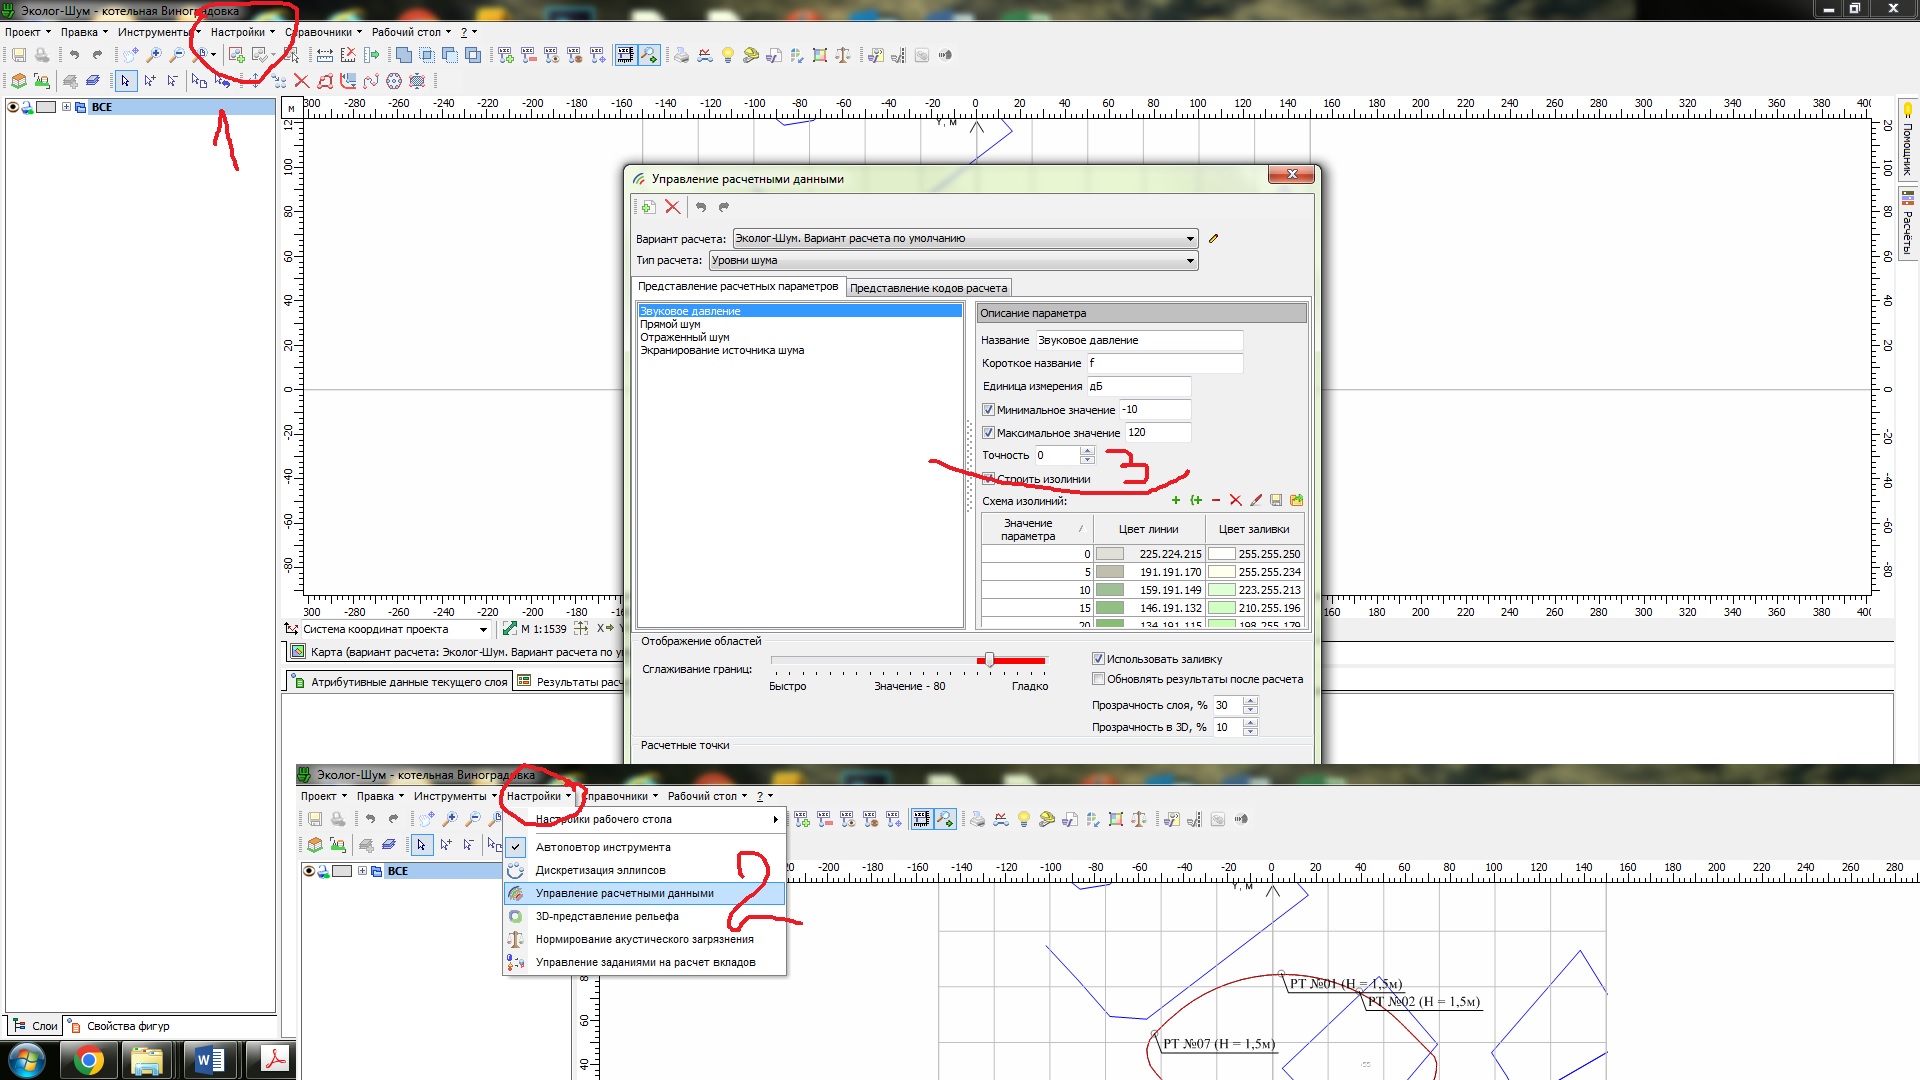Select Управление расчетными данными menu entry
Screen dimensions: 1920x1080
coord(625,893)
